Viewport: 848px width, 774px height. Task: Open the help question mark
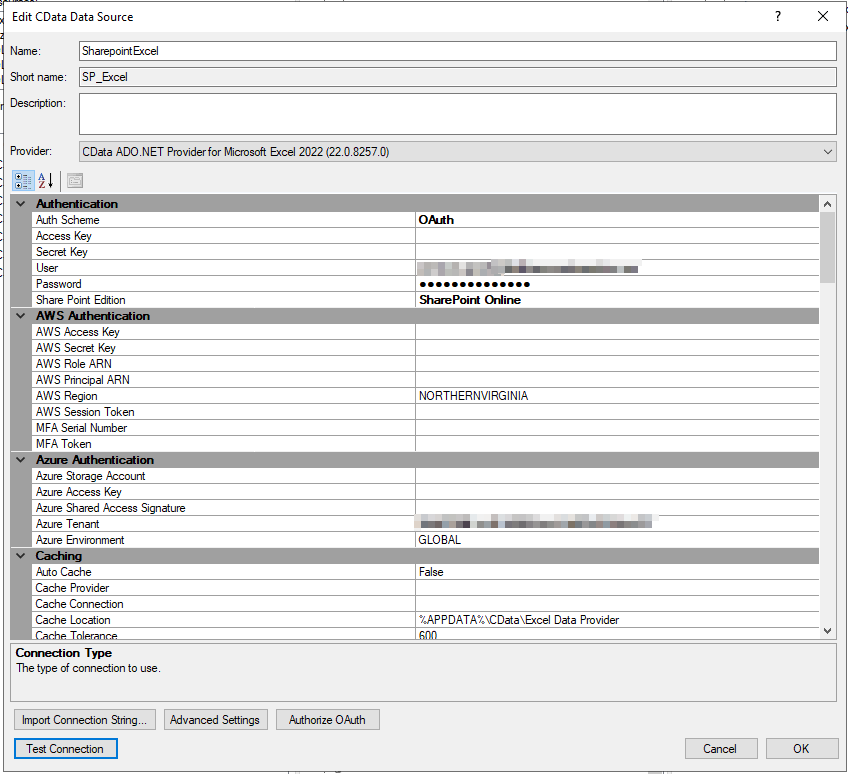pos(778,16)
